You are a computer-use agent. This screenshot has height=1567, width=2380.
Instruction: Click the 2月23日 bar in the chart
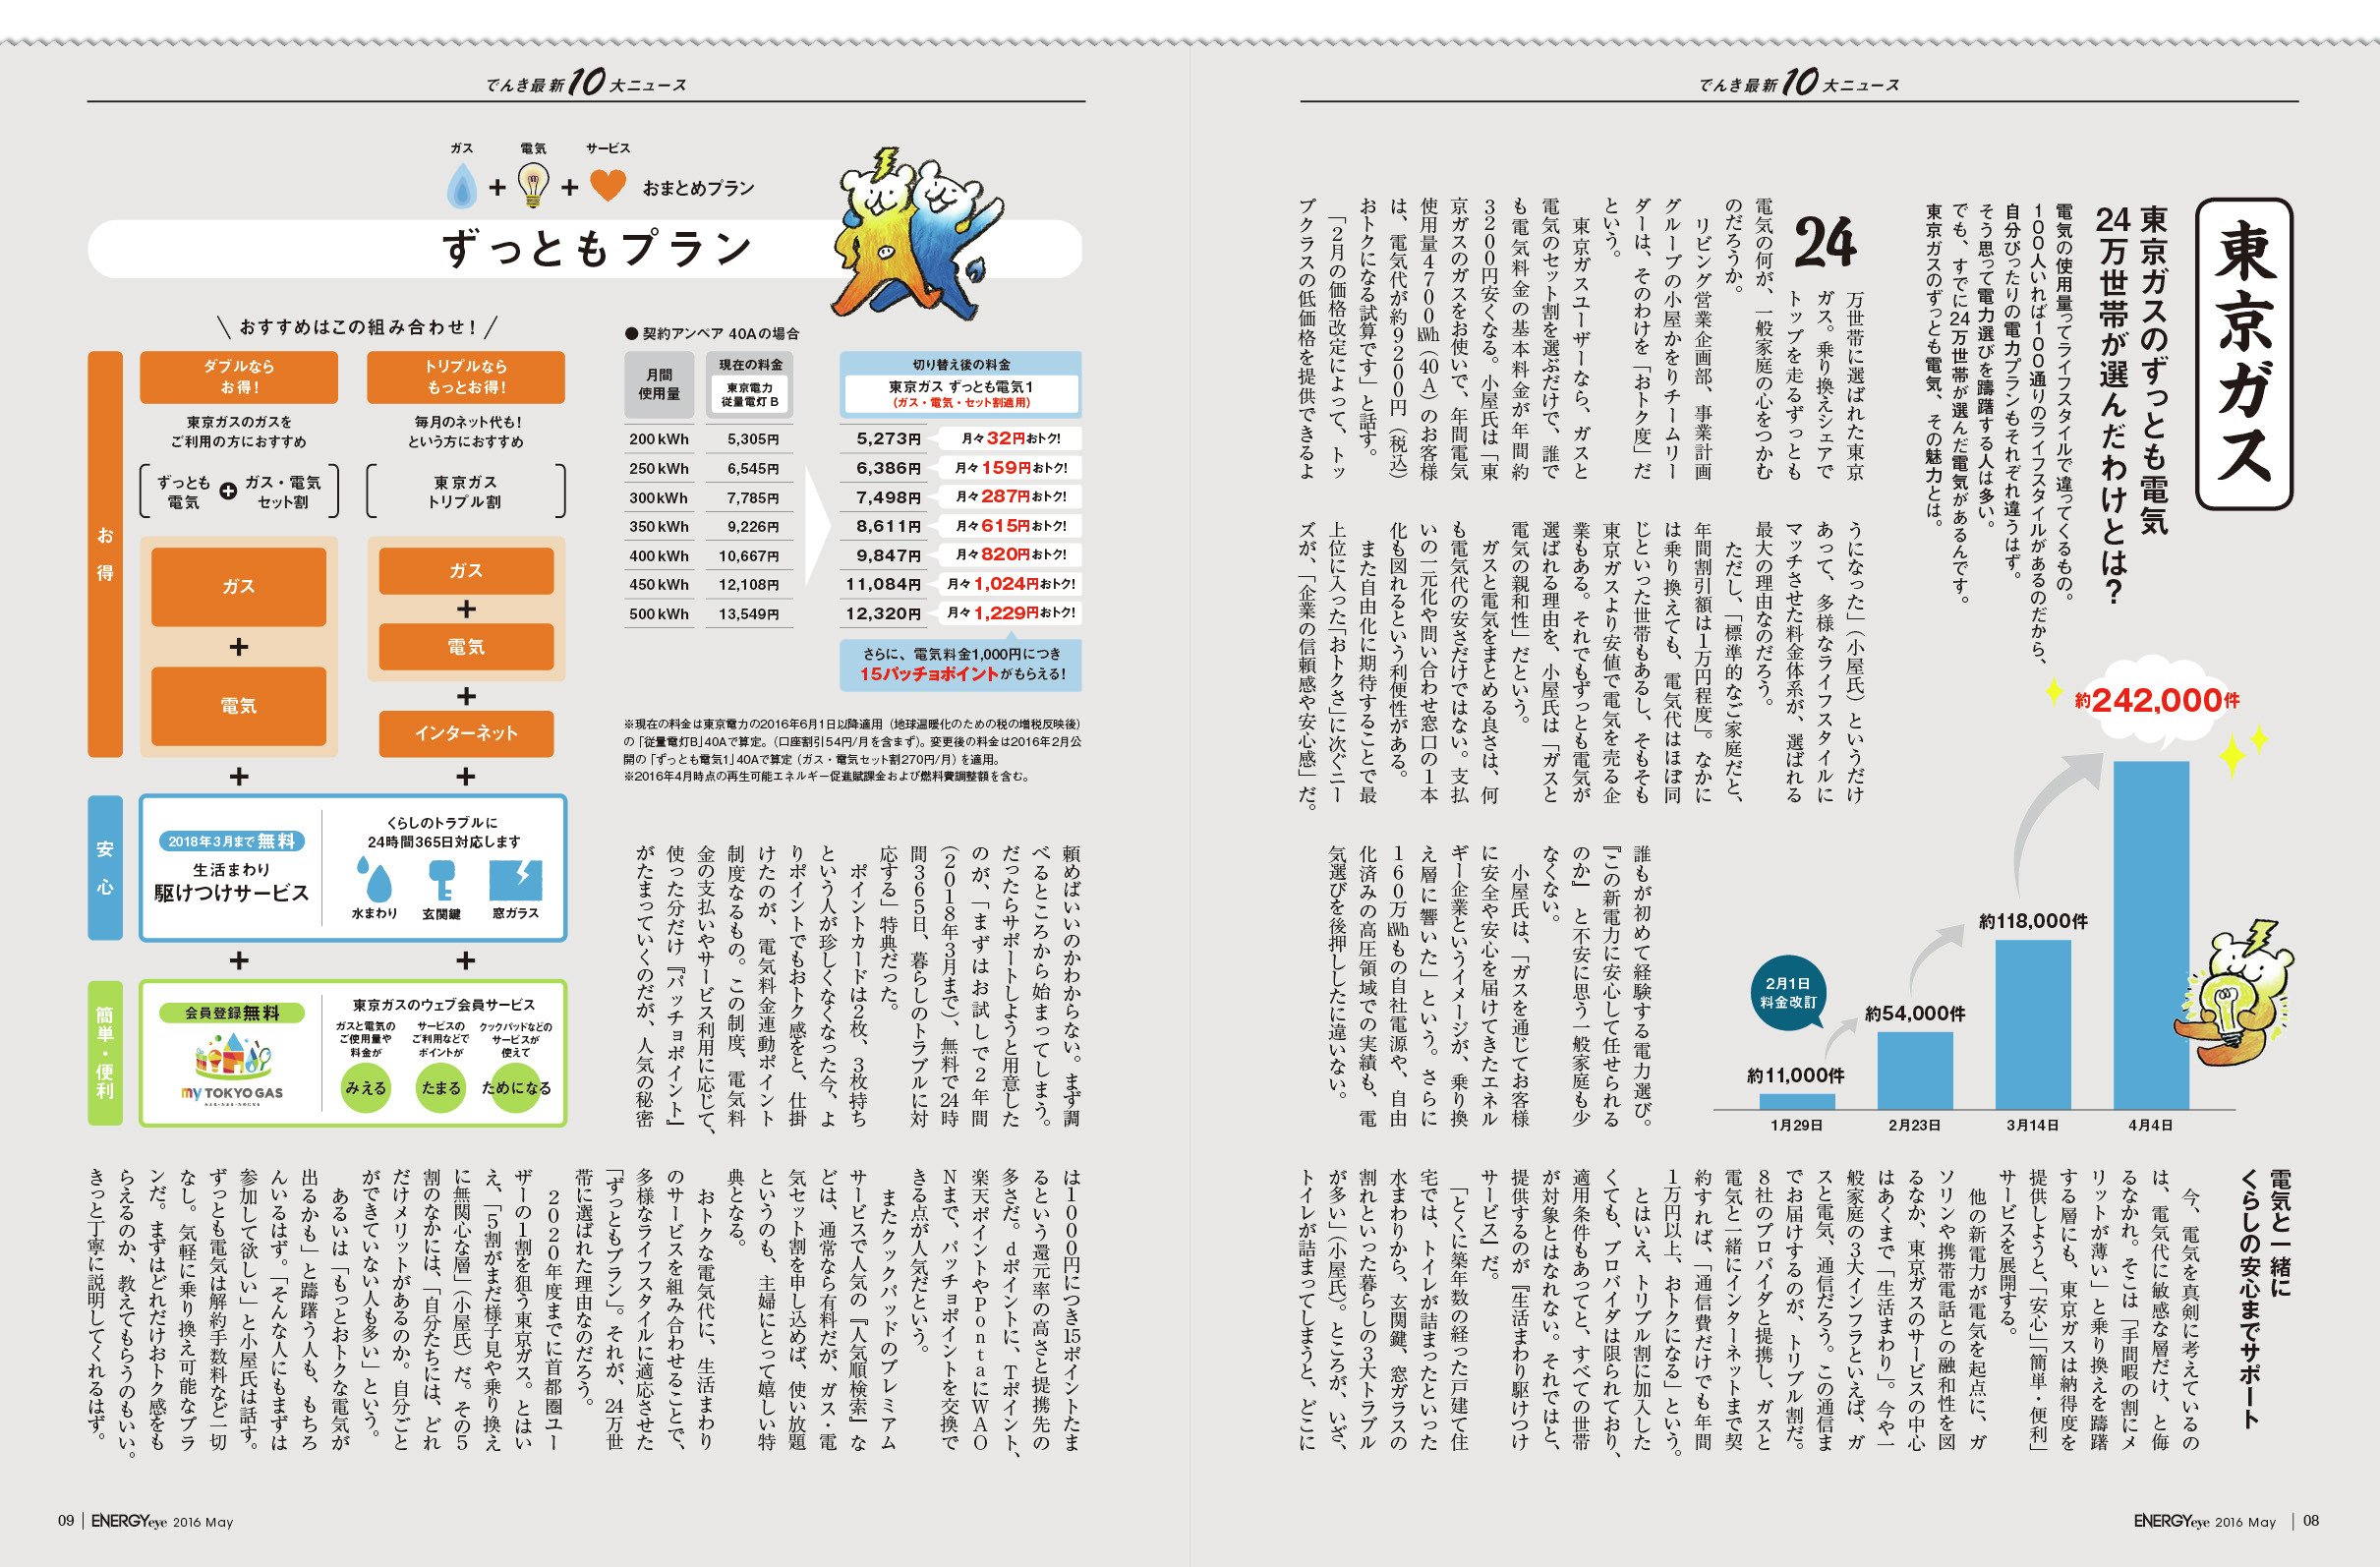click(1915, 1070)
